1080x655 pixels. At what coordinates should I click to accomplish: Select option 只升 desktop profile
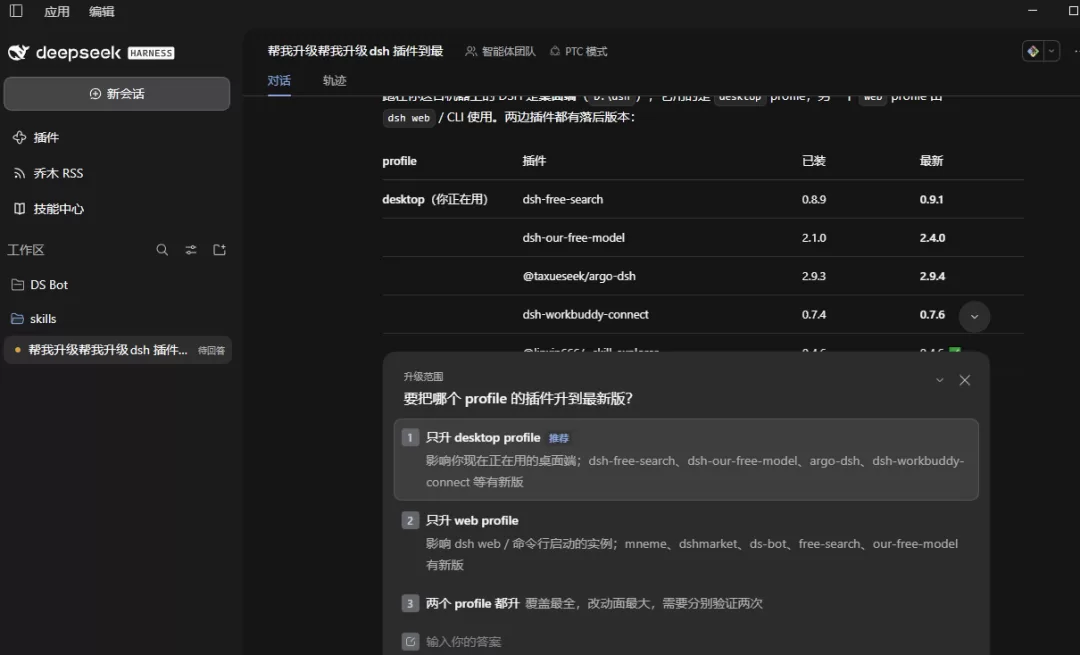[x=686, y=459]
